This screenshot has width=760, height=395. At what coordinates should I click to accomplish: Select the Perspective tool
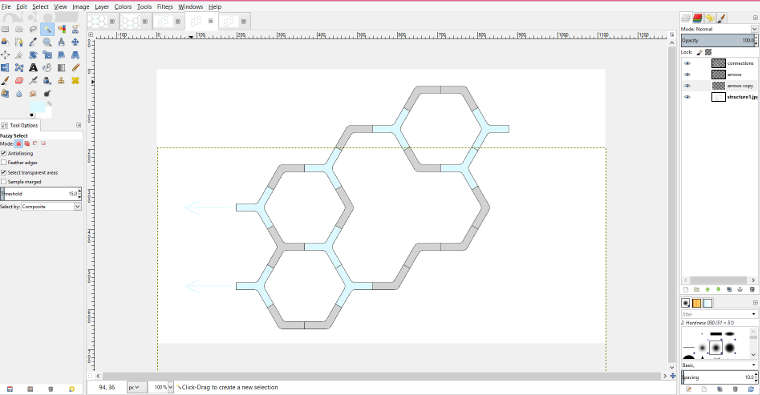coord(75,55)
